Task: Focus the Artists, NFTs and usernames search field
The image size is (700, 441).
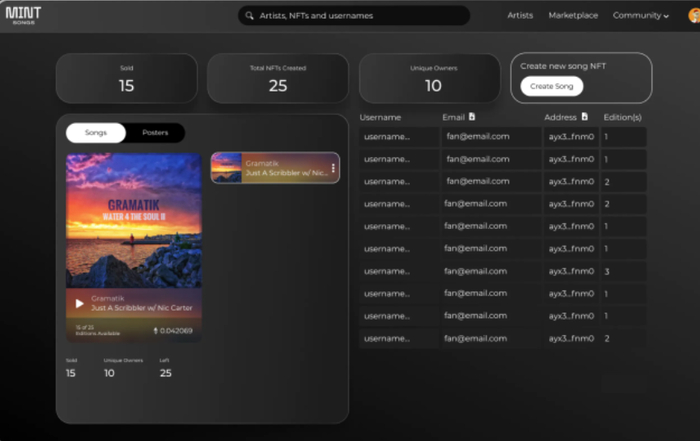Action: click(x=354, y=16)
